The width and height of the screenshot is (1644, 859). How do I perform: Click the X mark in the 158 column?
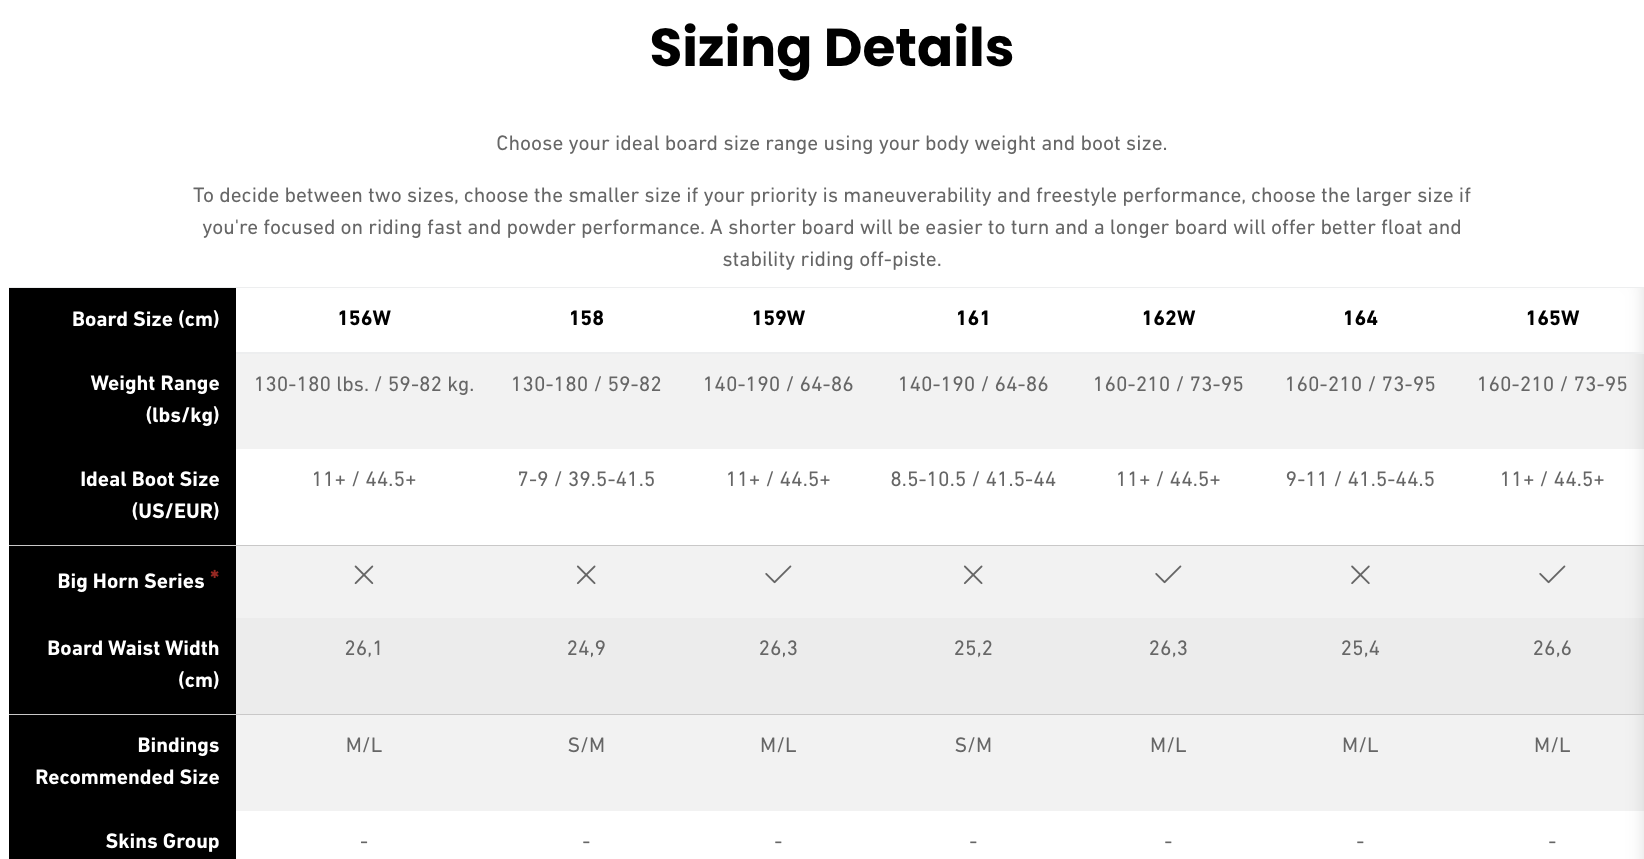586,575
